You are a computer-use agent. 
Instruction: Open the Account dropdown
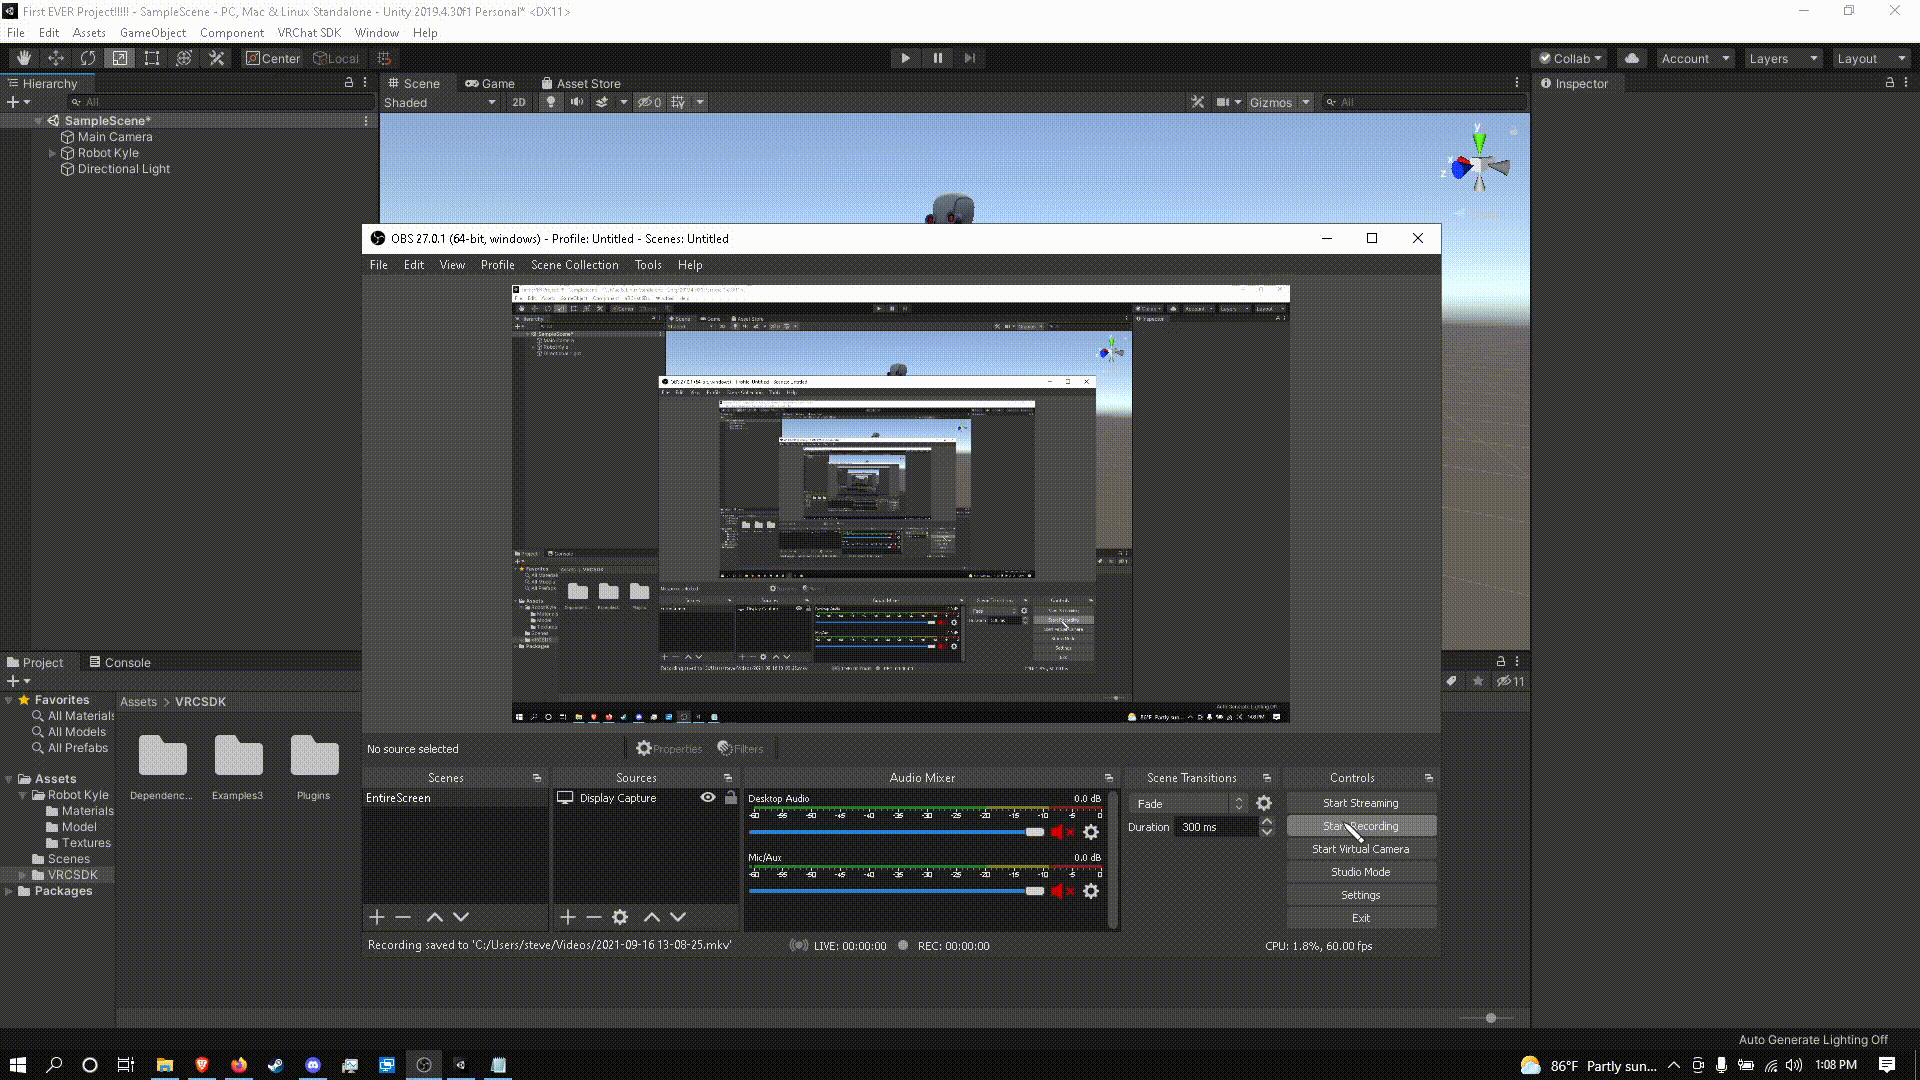pyautogui.click(x=1695, y=58)
